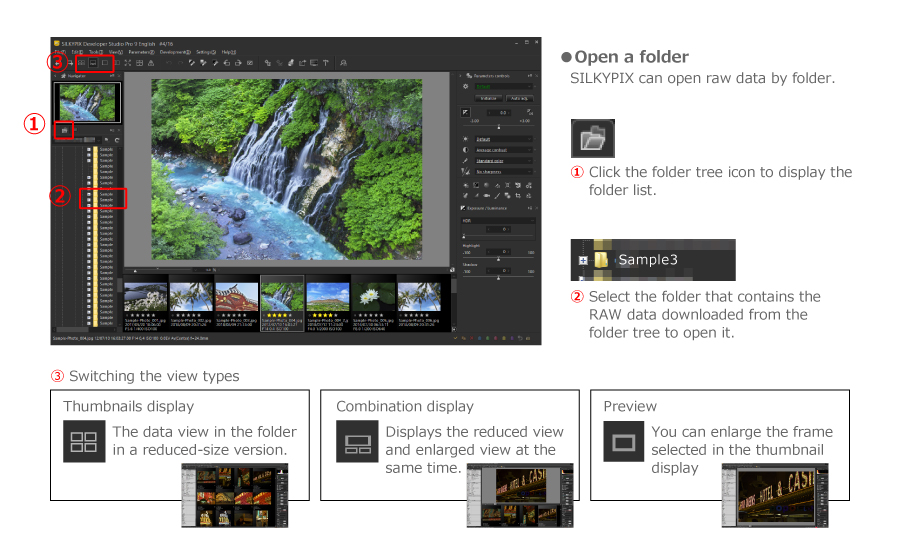
Task: Click the Auto adj. button
Action: [x=519, y=98]
